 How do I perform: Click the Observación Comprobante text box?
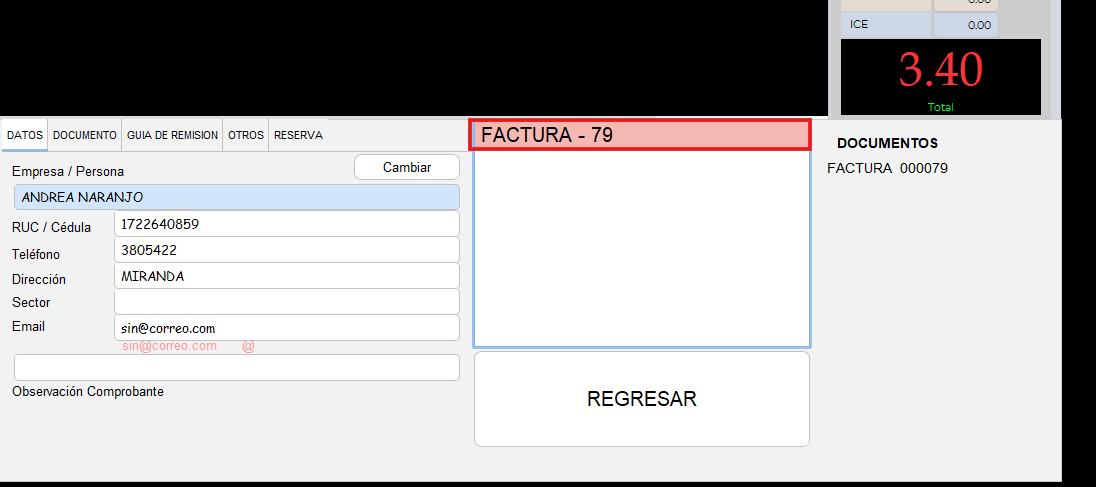pyautogui.click(x=237, y=367)
